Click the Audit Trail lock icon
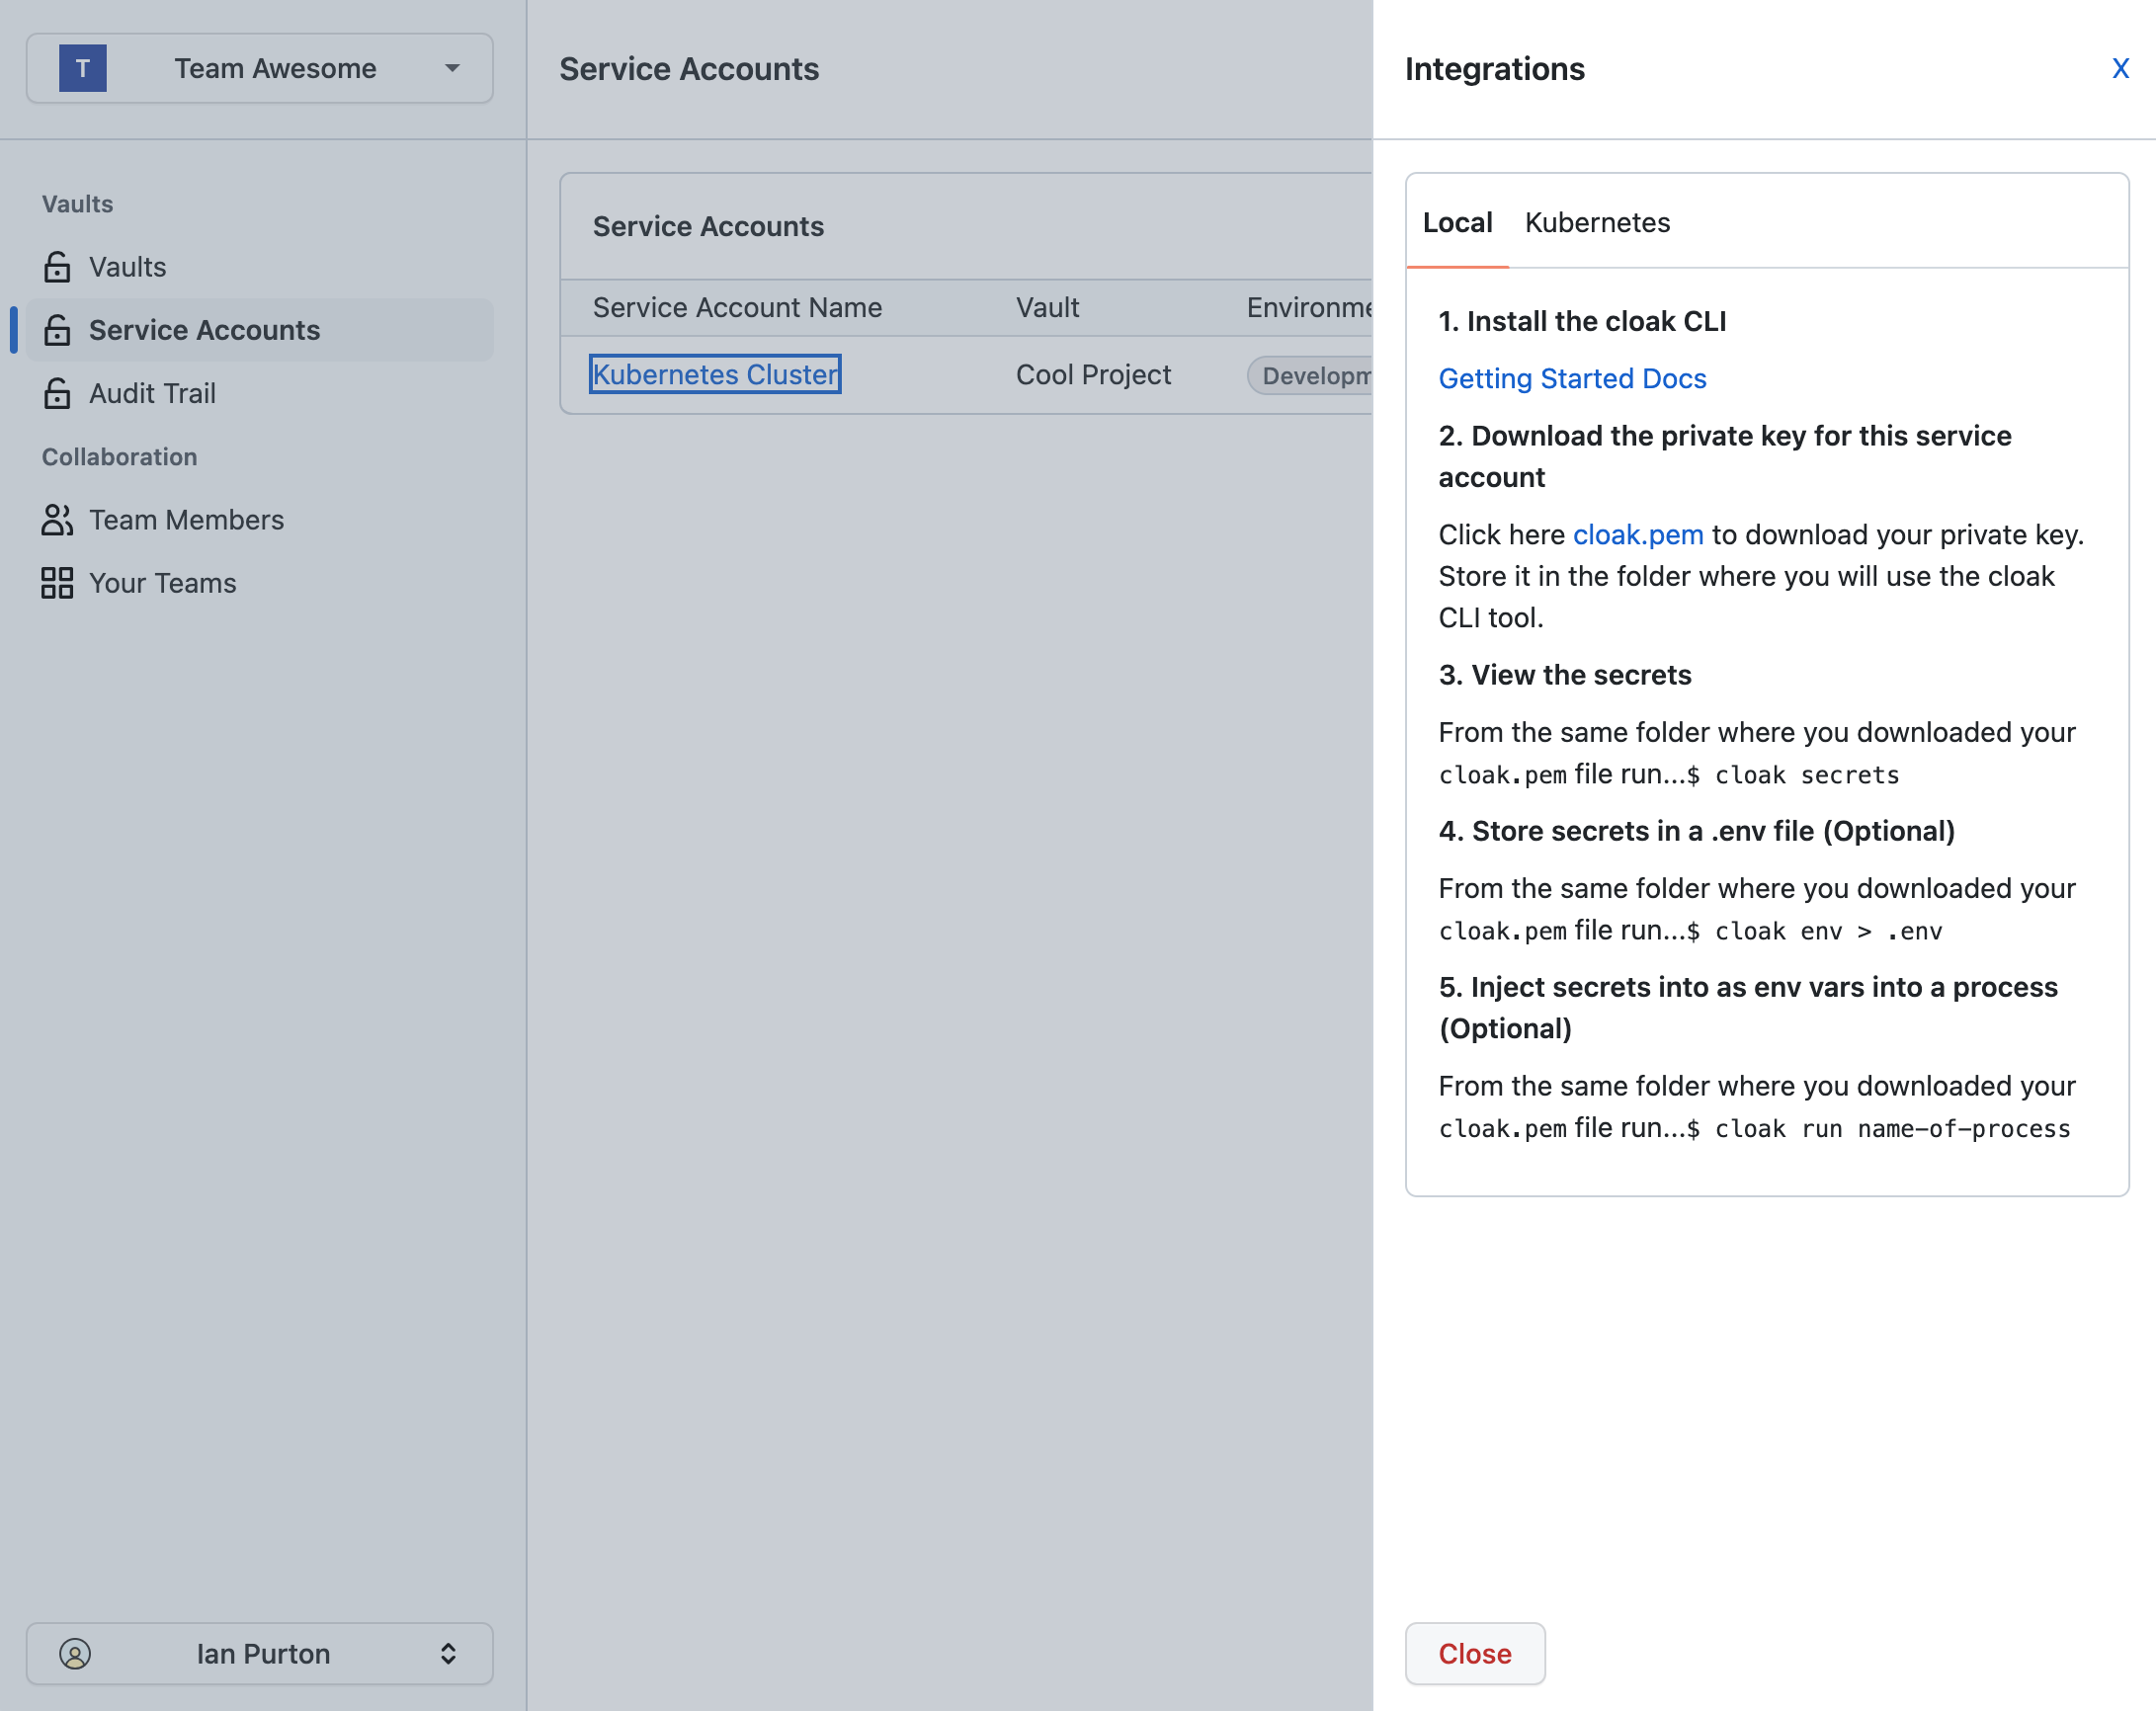Viewport: 2156px width, 1711px height. (57, 393)
